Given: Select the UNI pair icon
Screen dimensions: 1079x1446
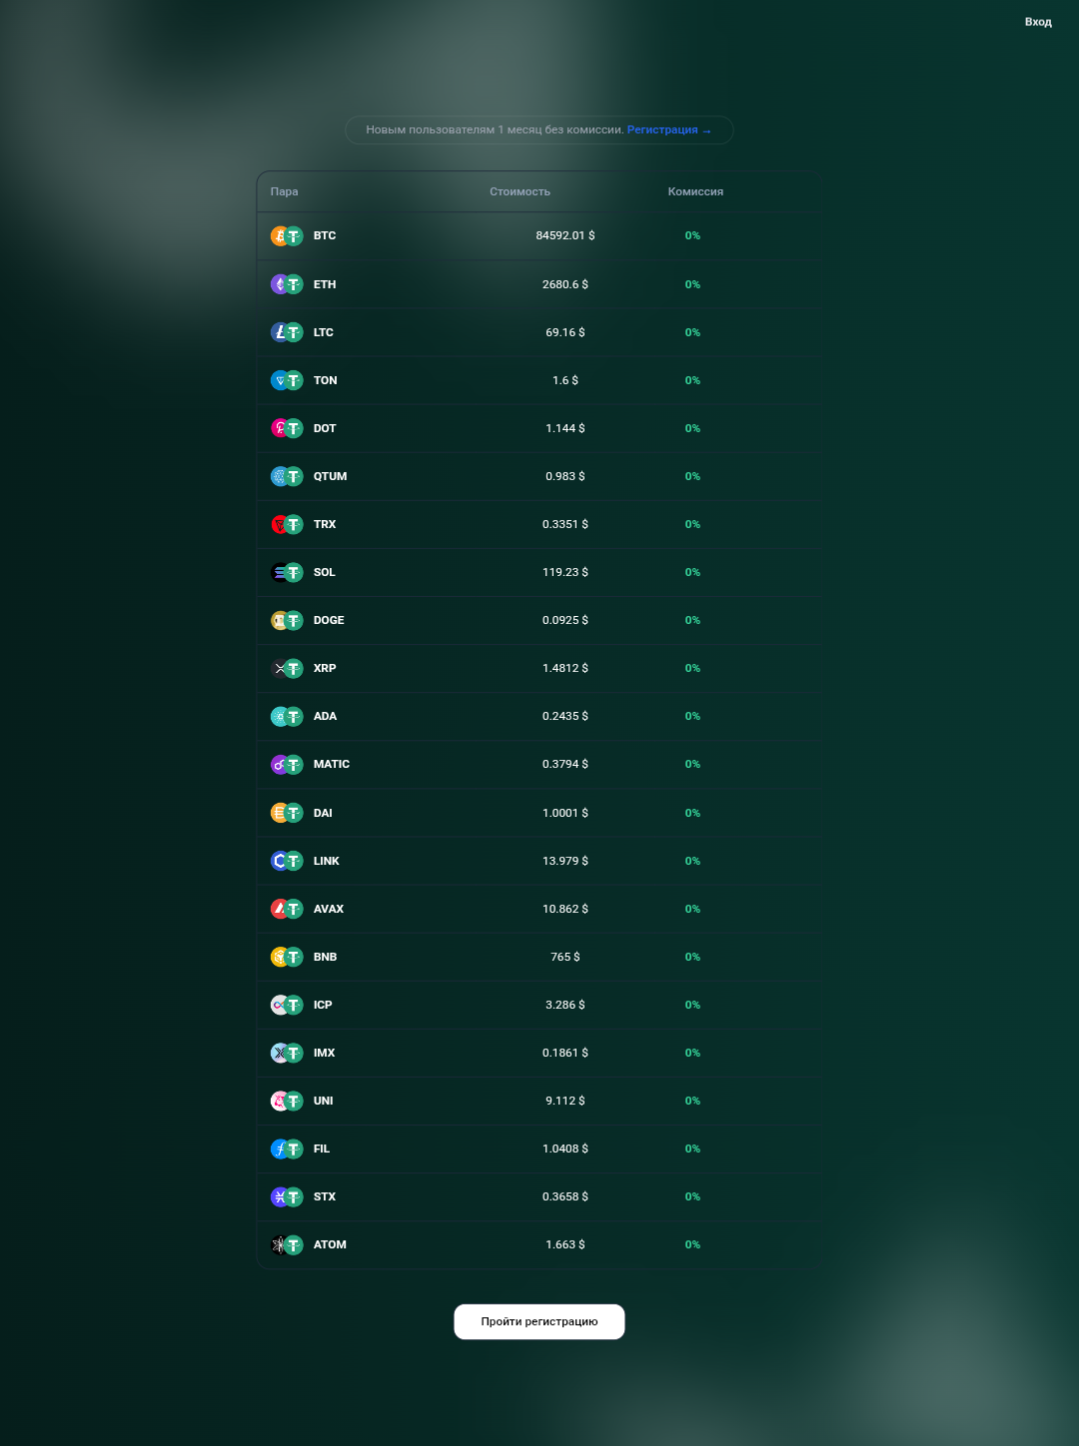Looking at the screenshot, I should [x=286, y=1101].
